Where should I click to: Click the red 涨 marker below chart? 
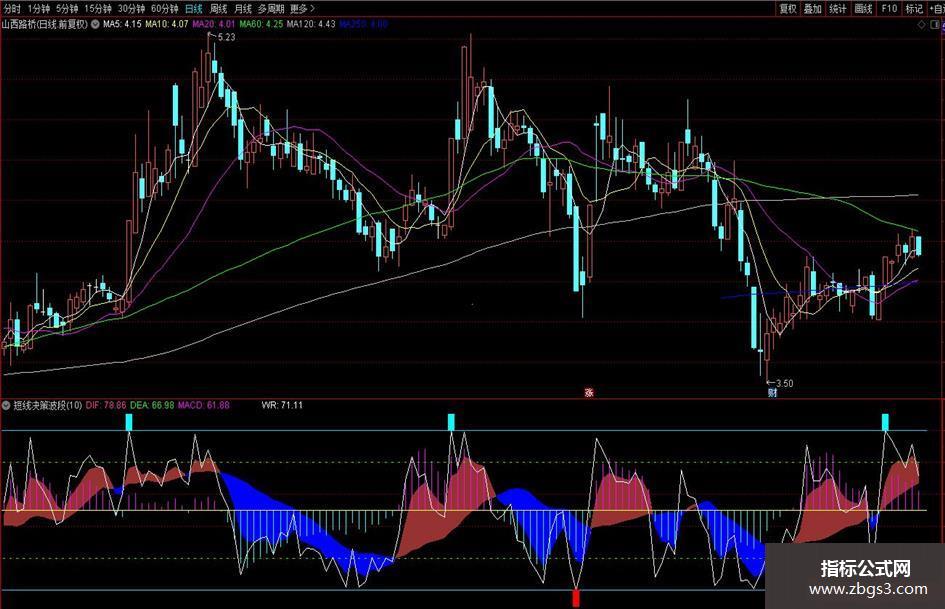(x=589, y=393)
